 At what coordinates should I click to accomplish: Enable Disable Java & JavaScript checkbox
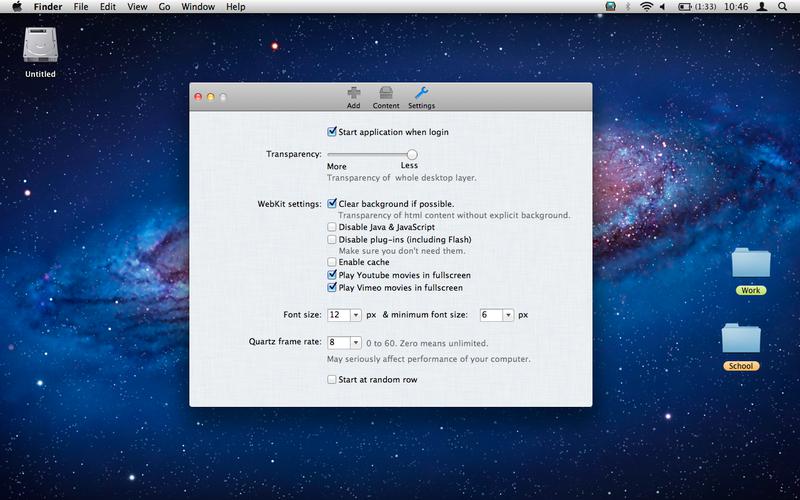click(332, 227)
